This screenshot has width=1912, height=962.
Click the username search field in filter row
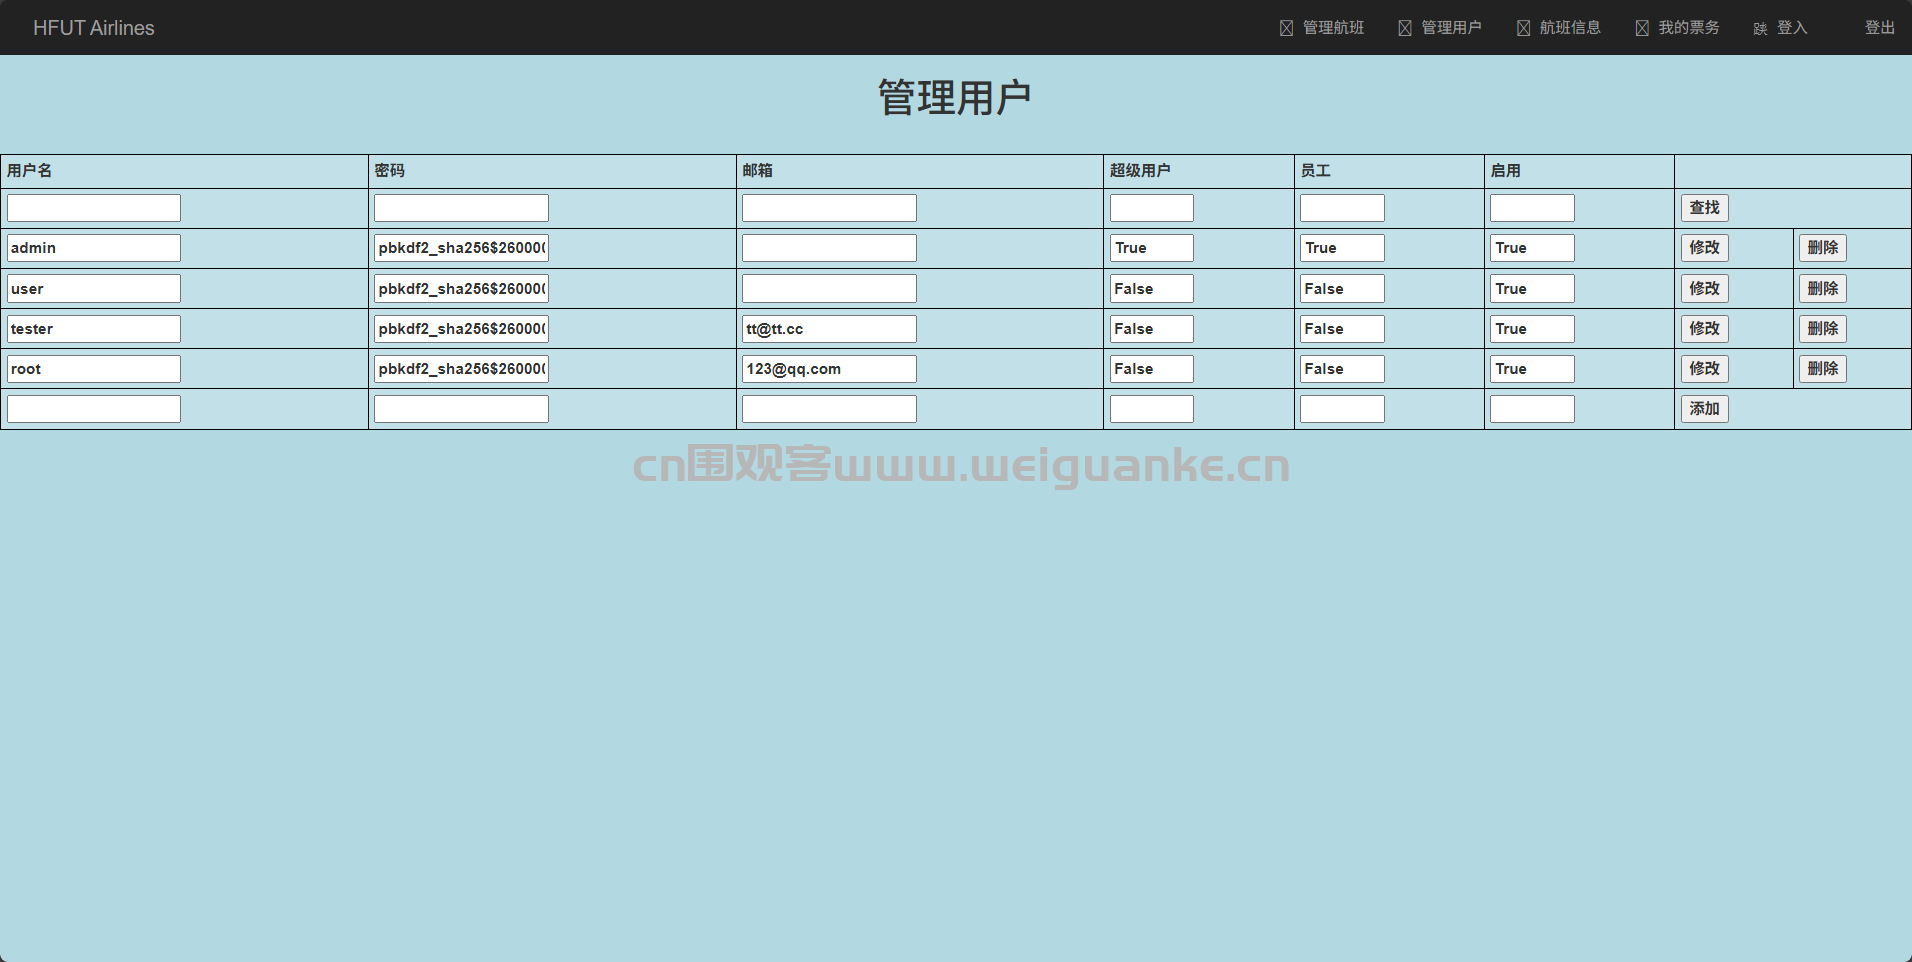(94, 208)
